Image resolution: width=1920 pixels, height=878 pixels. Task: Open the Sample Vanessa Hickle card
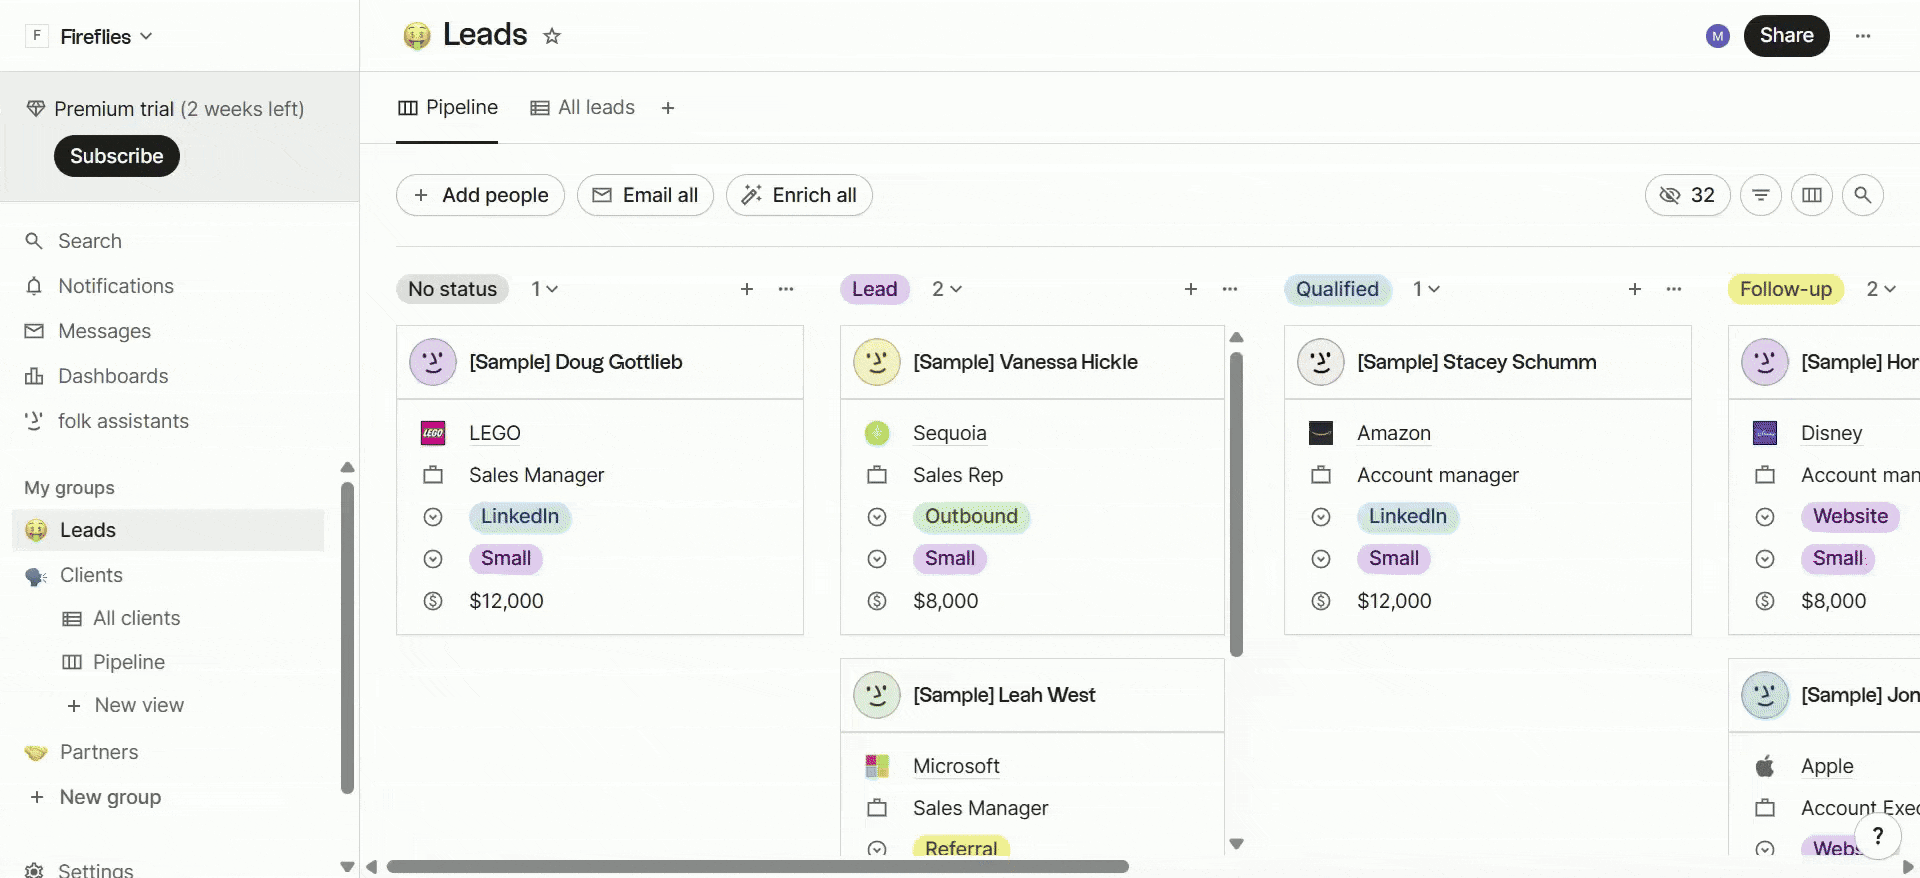[1025, 362]
